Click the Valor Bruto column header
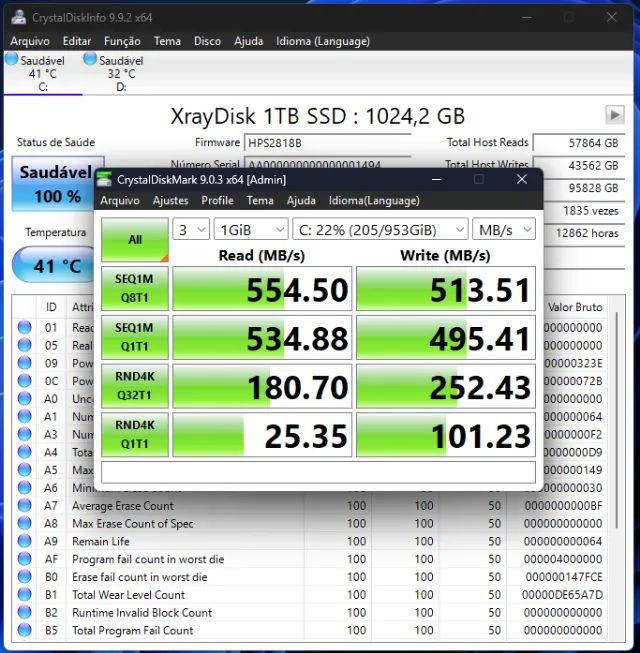640x653 pixels. [x=575, y=307]
